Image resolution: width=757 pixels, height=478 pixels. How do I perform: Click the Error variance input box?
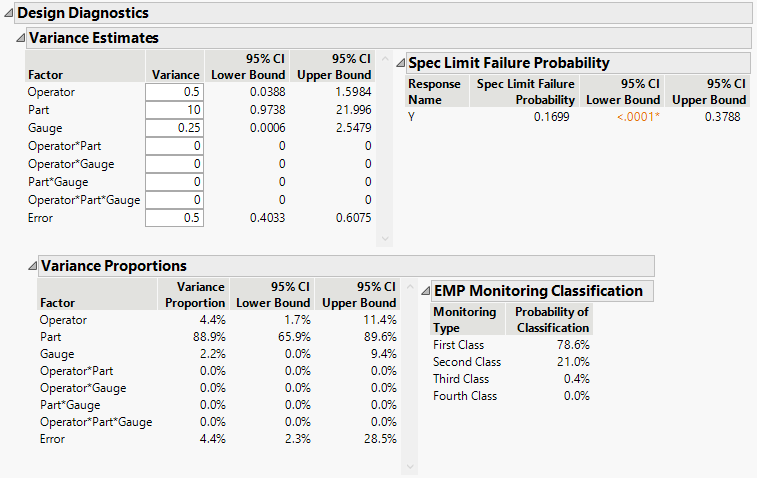pos(175,218)
